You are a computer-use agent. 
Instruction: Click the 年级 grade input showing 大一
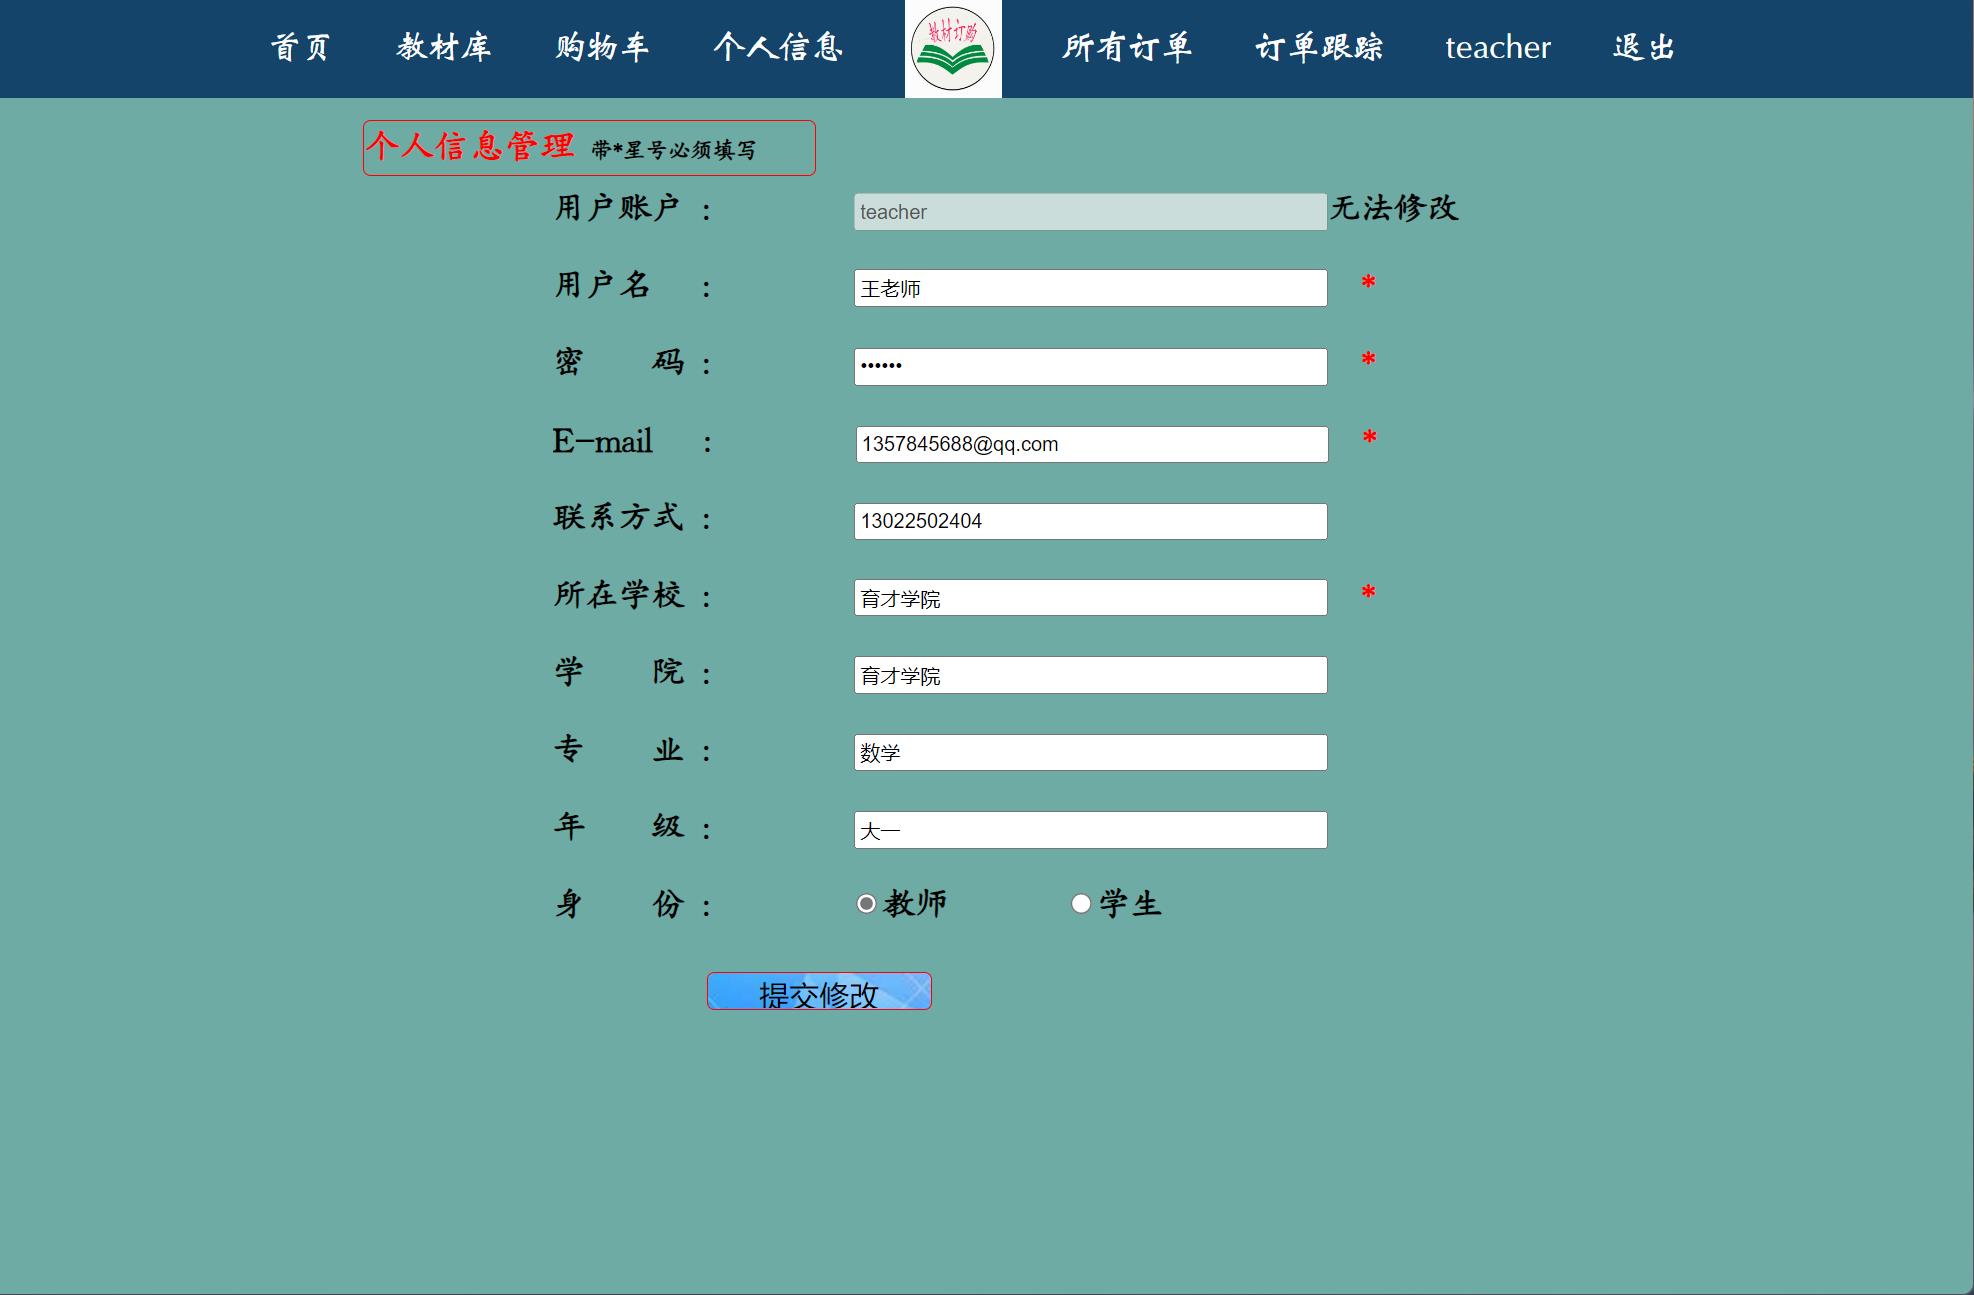pos(1089,829)
